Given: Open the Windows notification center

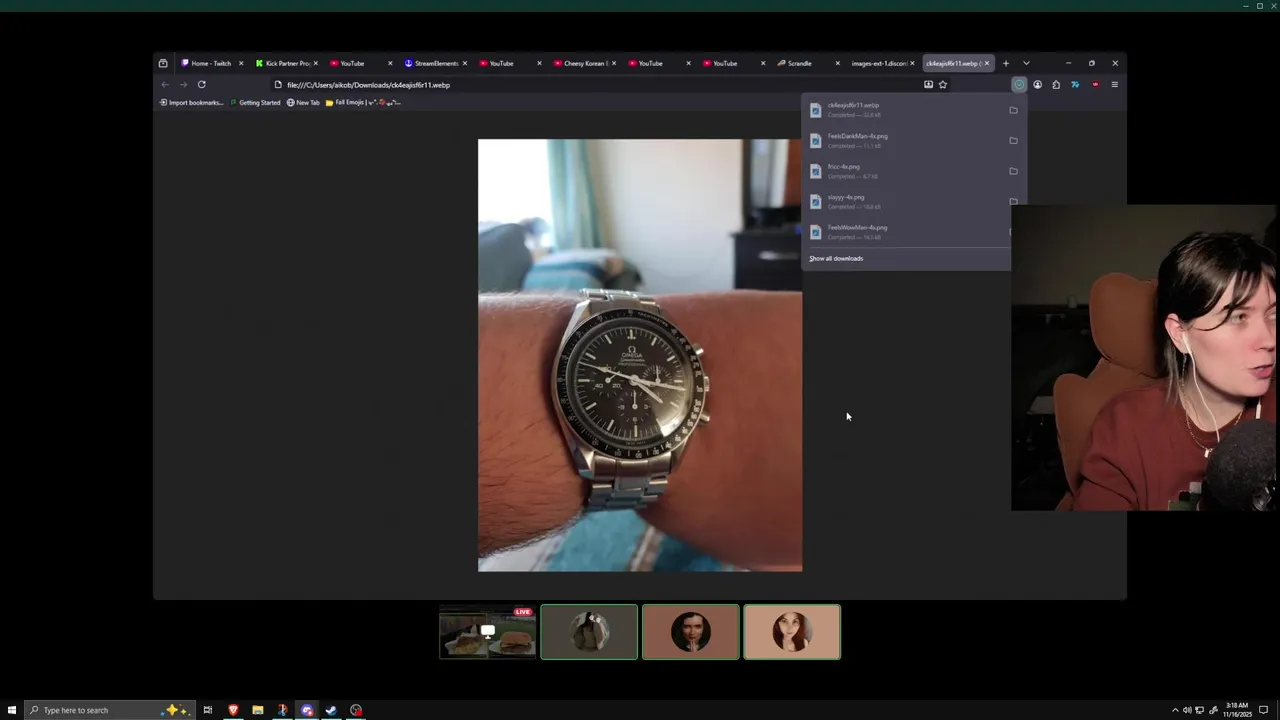Looking at the screenshot, I should (1263, 710).
